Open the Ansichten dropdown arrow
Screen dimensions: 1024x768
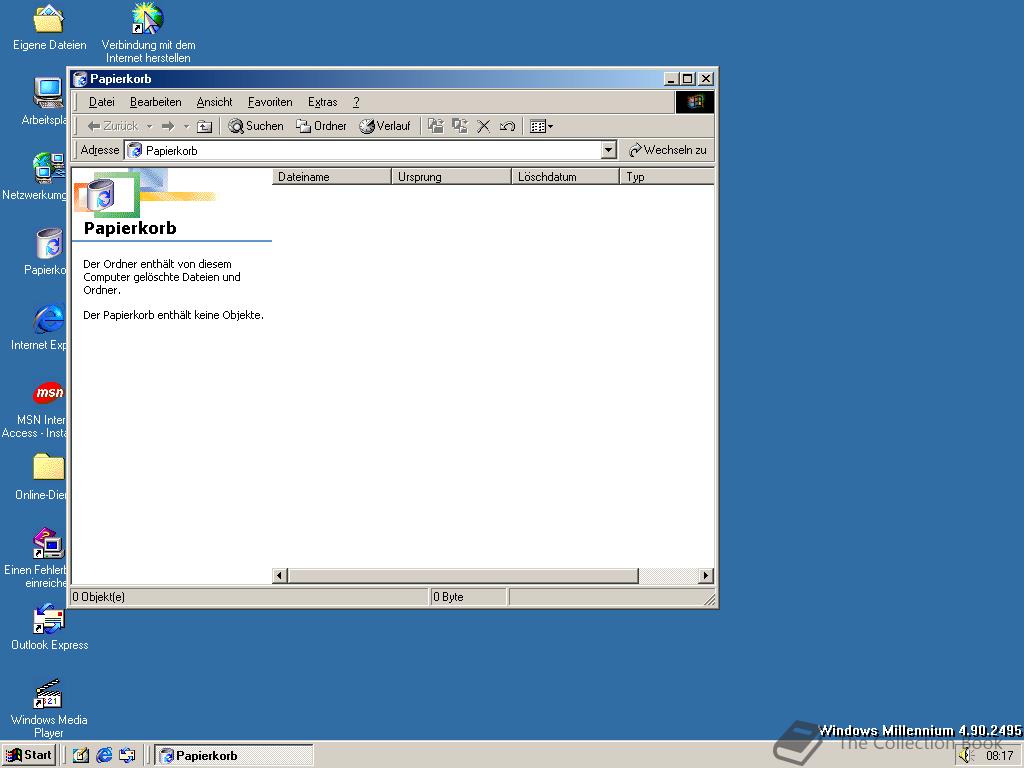550,126
